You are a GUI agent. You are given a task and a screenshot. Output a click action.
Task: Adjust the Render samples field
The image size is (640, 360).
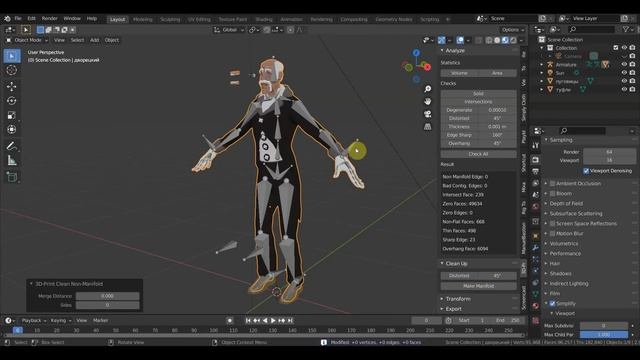(x=609, y=152)
